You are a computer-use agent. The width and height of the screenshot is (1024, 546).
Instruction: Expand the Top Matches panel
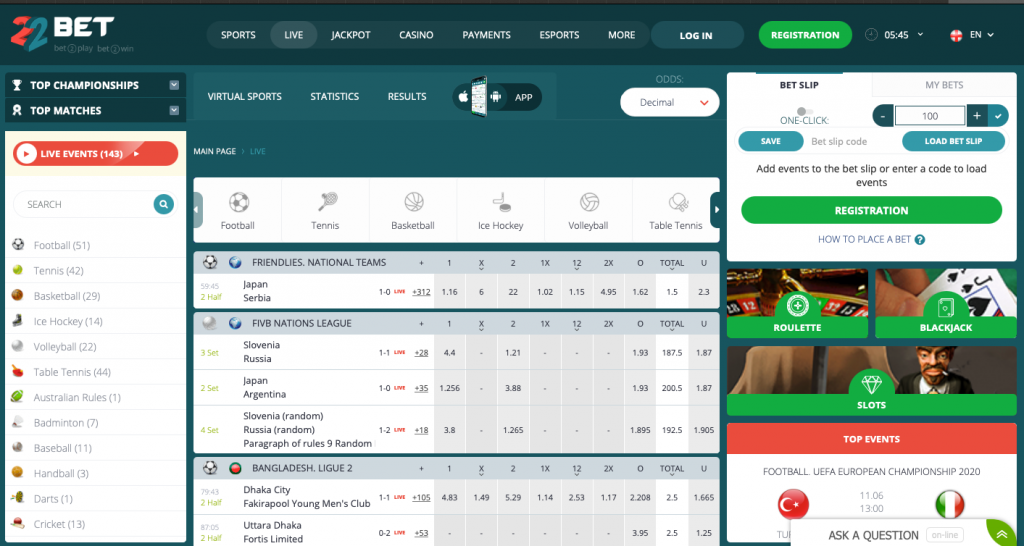[174, 110]
